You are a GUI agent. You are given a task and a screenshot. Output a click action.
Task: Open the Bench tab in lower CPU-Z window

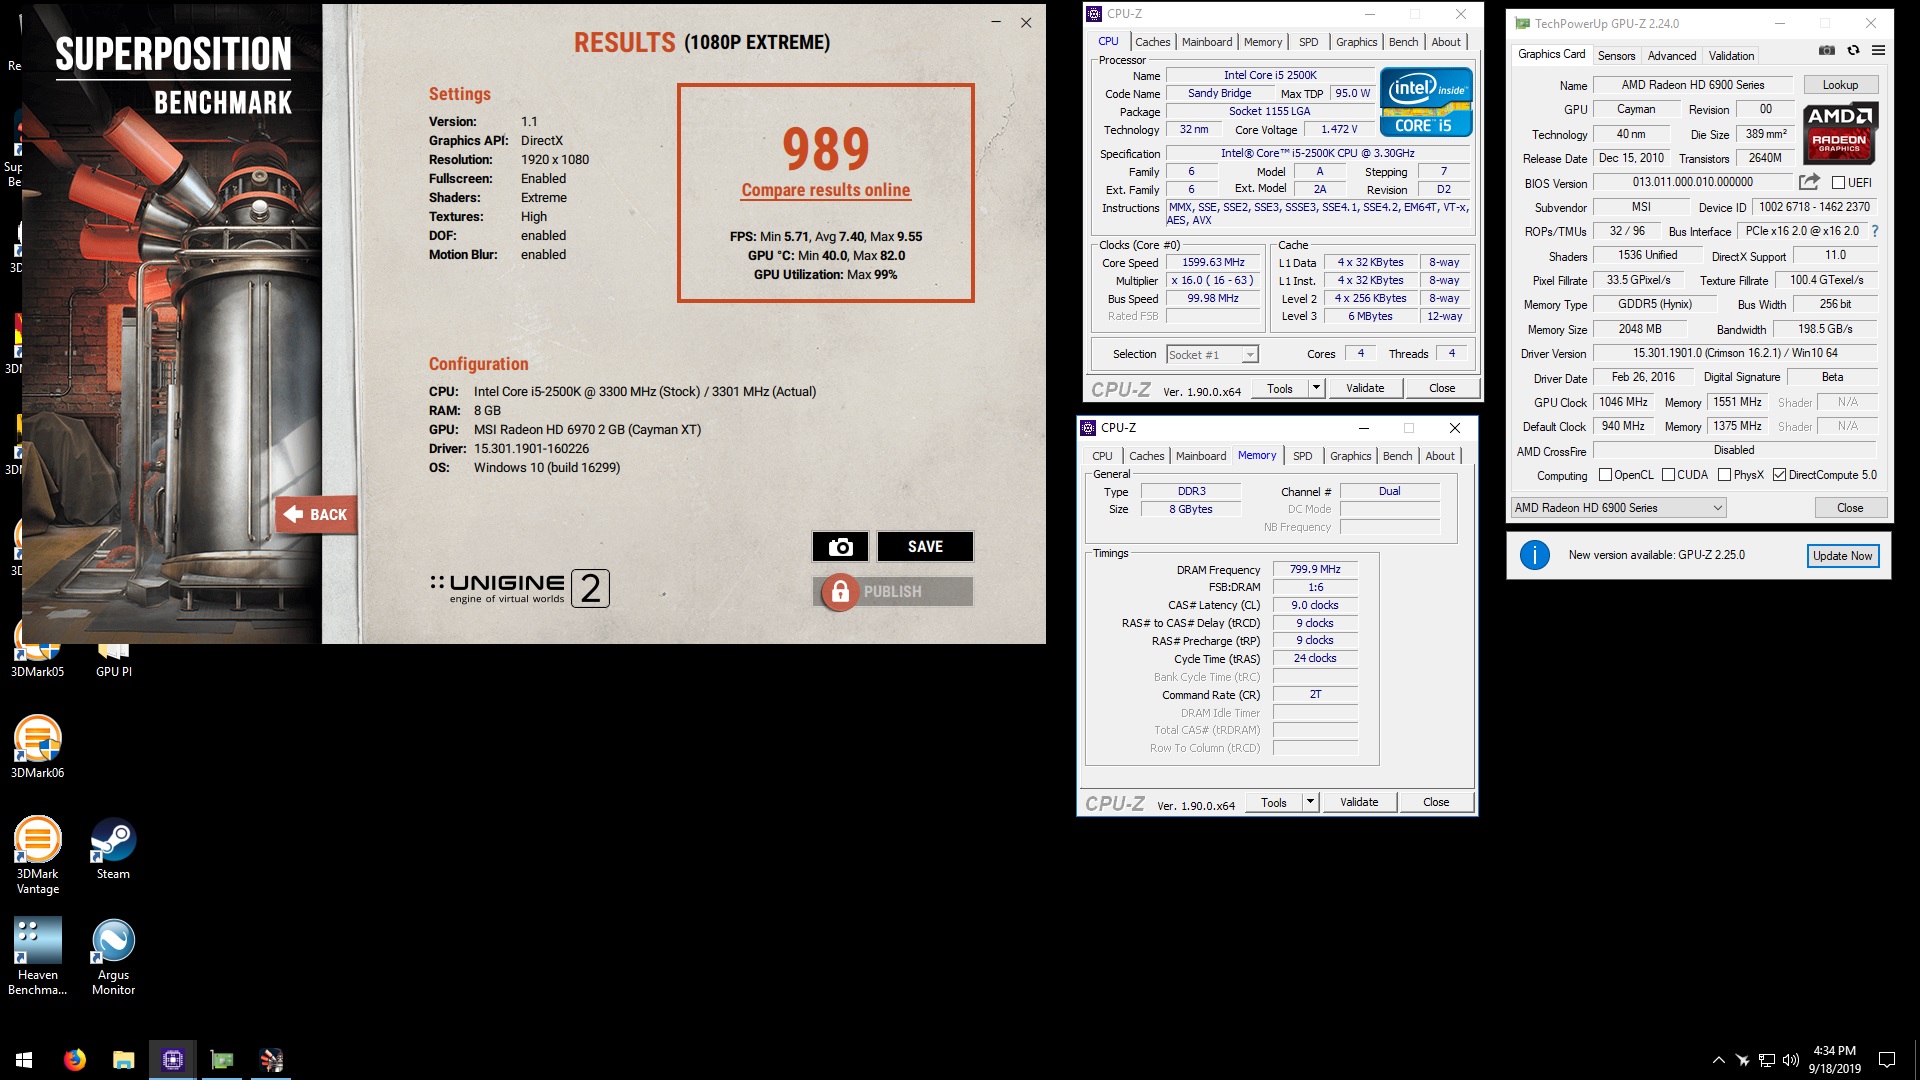coord(1397,456)
